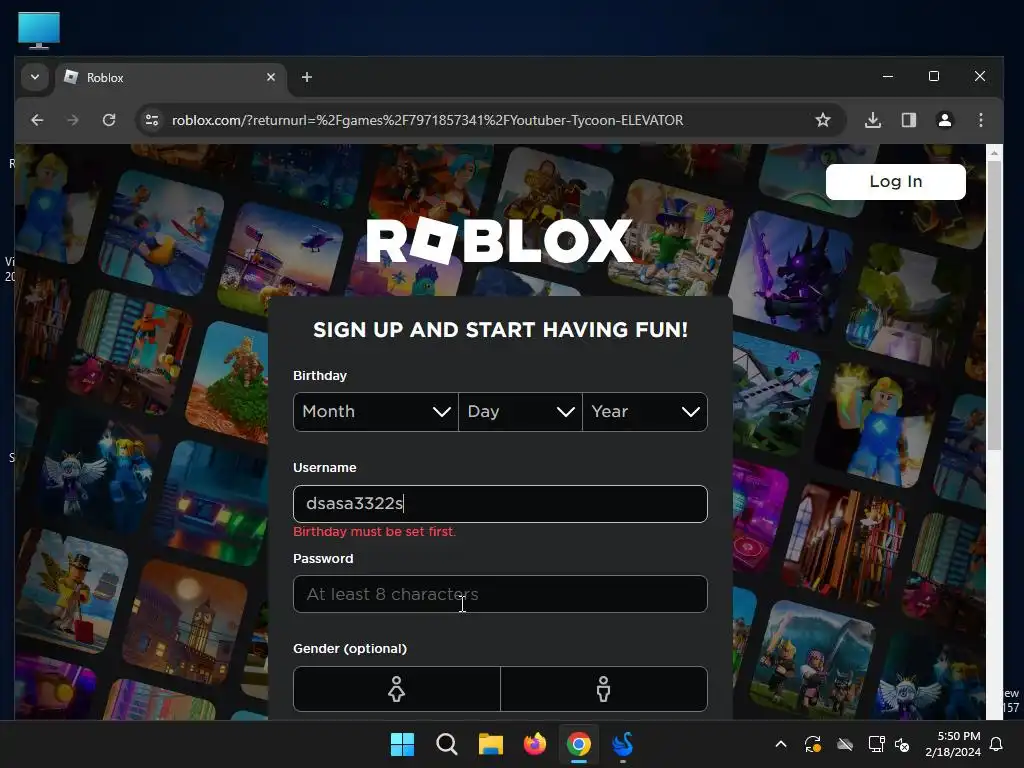Toggle Chrome side panel icon
Screen dimensions: 1024x768
(908, 120)
